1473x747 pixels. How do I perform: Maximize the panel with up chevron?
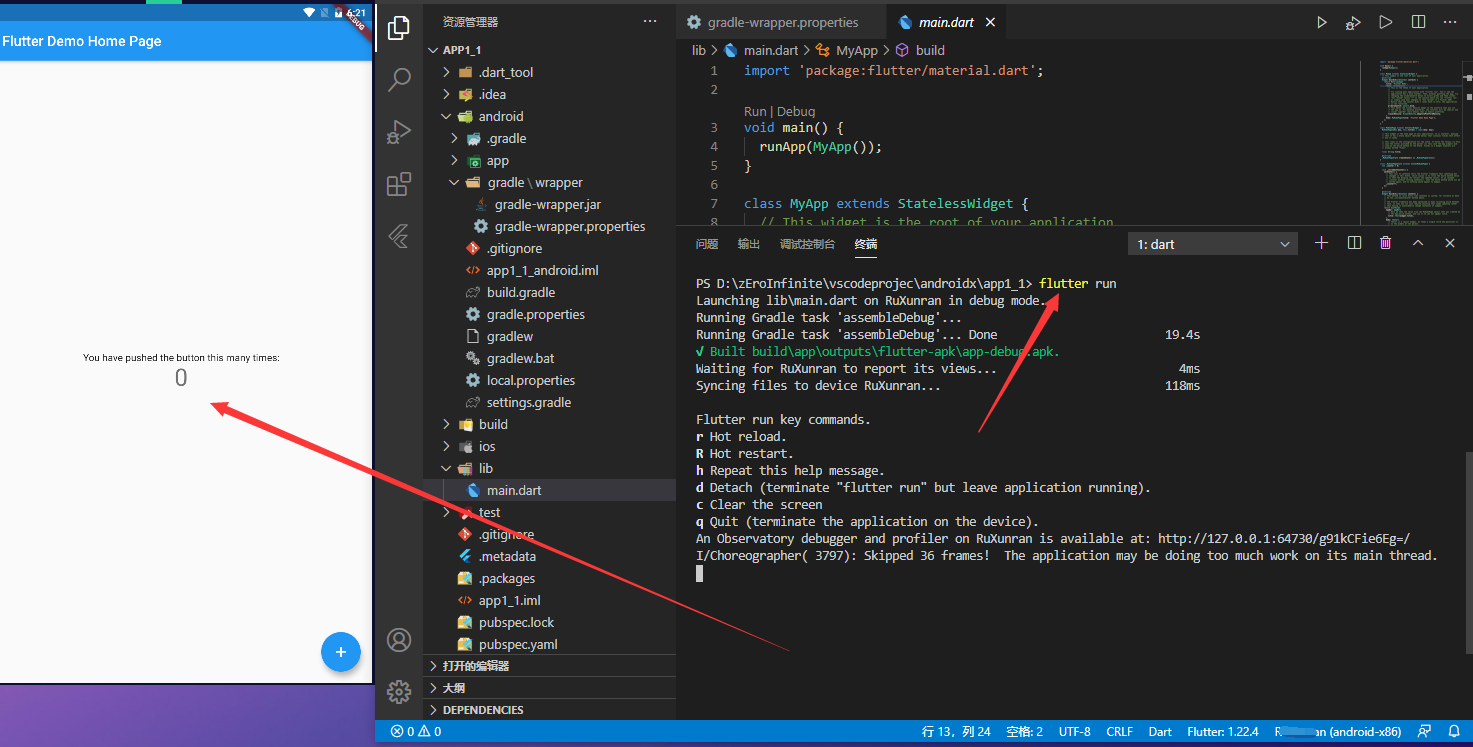pyautogui.click(x=1417, y=243)
